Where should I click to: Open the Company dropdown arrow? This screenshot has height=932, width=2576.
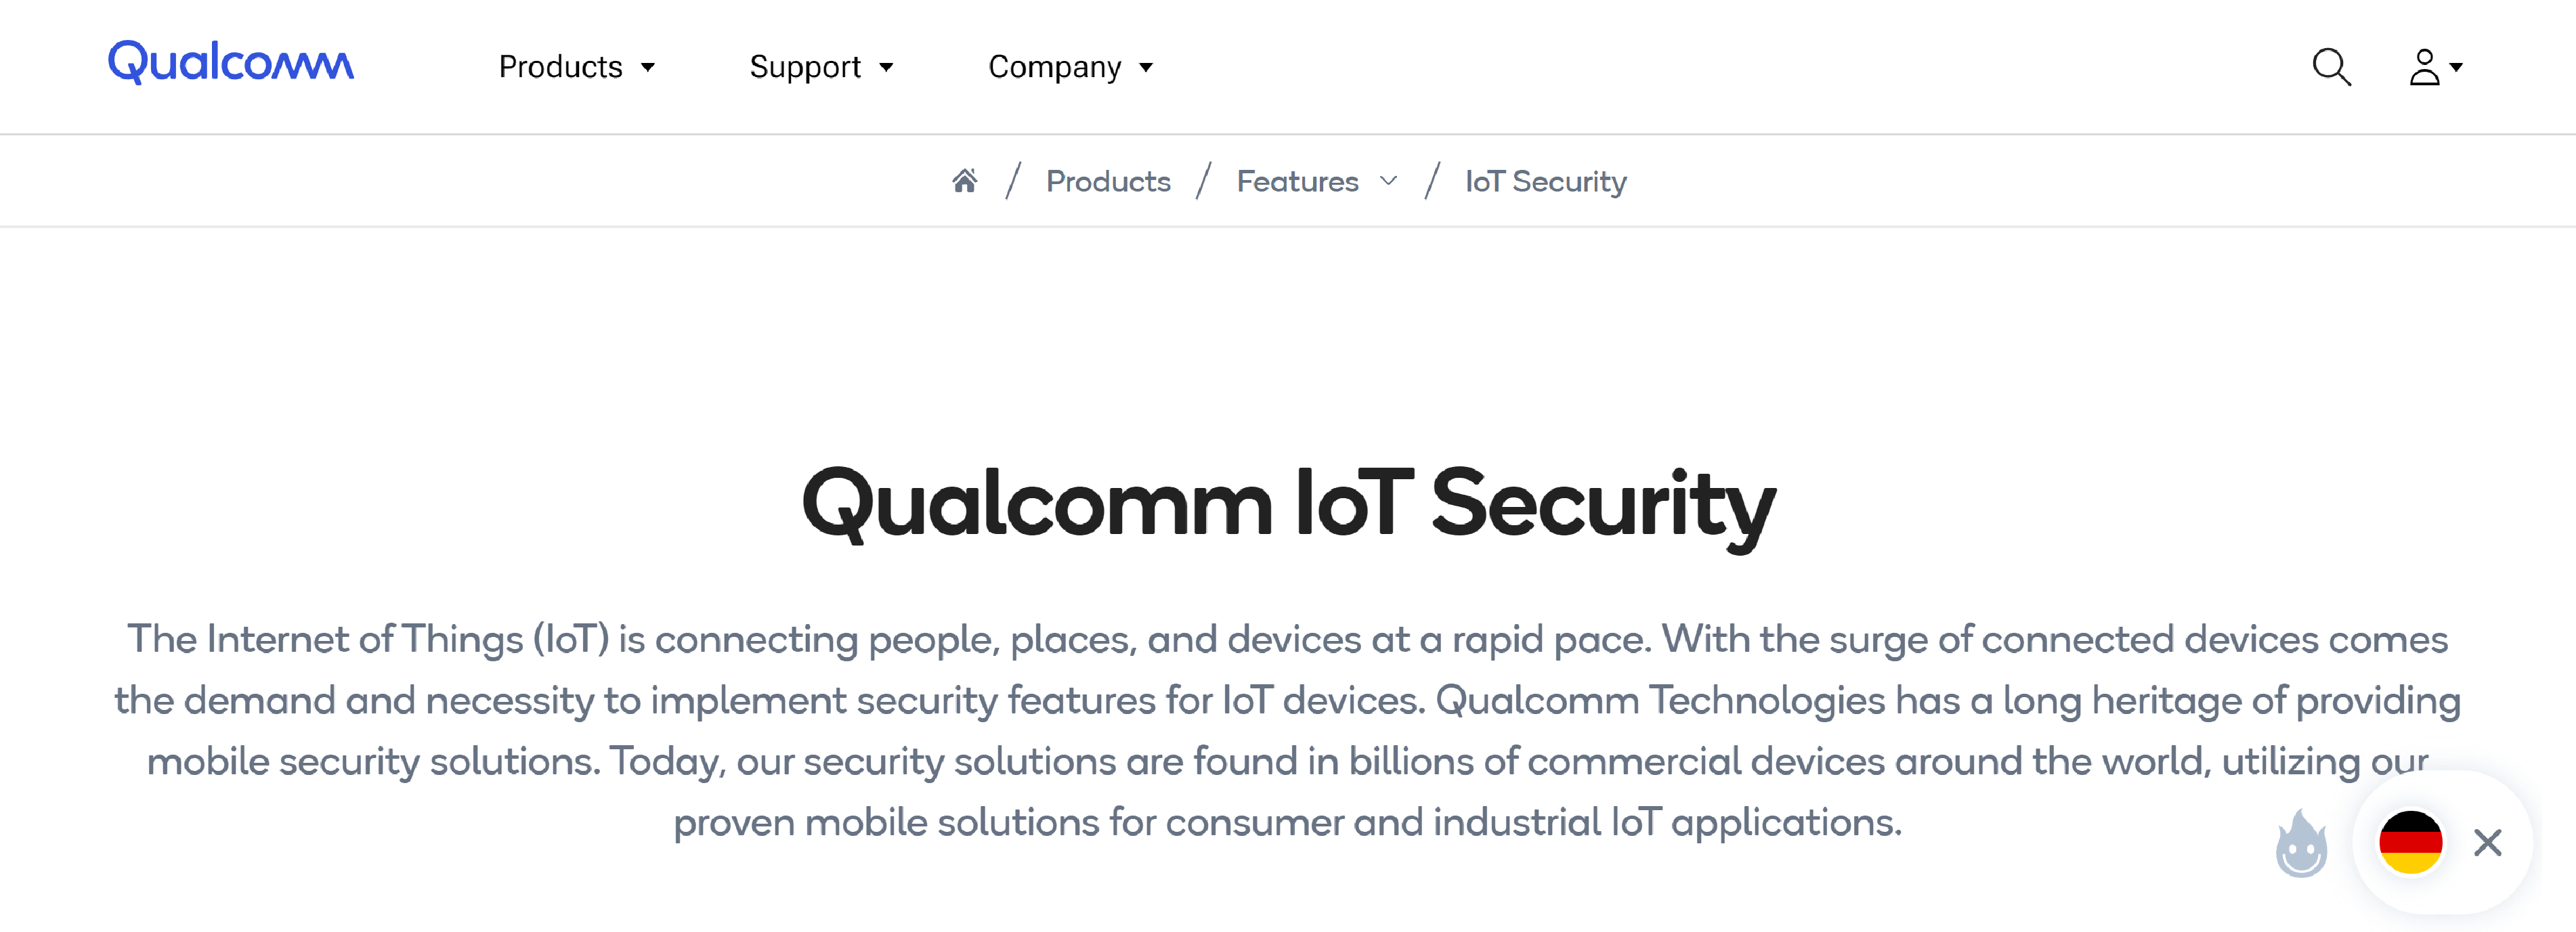[x=1146, y=67]
